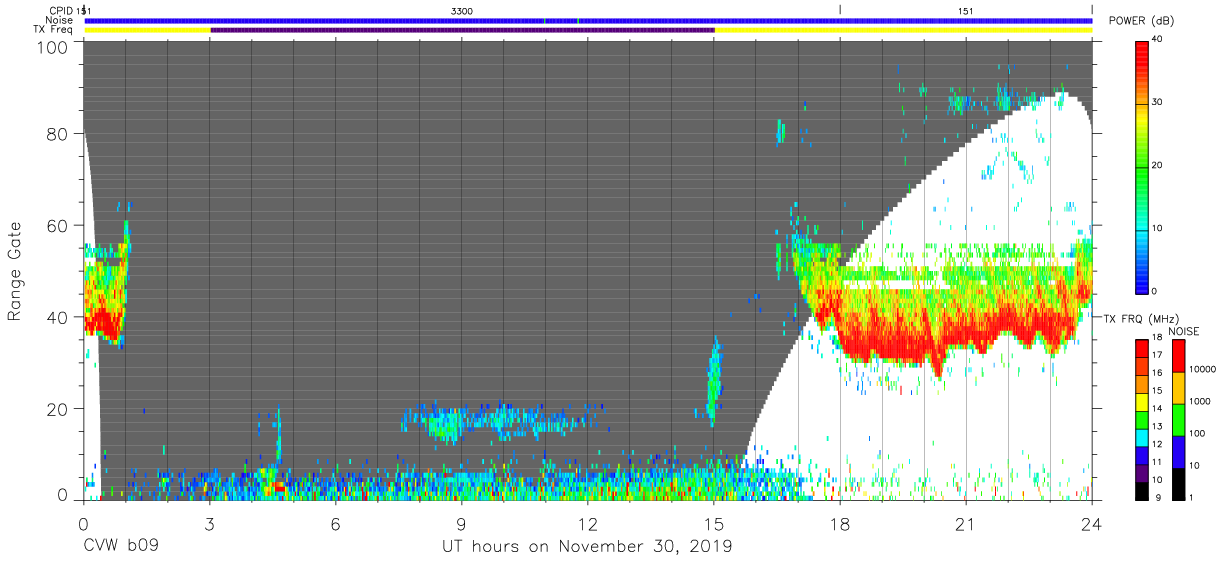Click the 9 tick on the UT hours axis
1228x567 pixels.
(x=462, y=524)
